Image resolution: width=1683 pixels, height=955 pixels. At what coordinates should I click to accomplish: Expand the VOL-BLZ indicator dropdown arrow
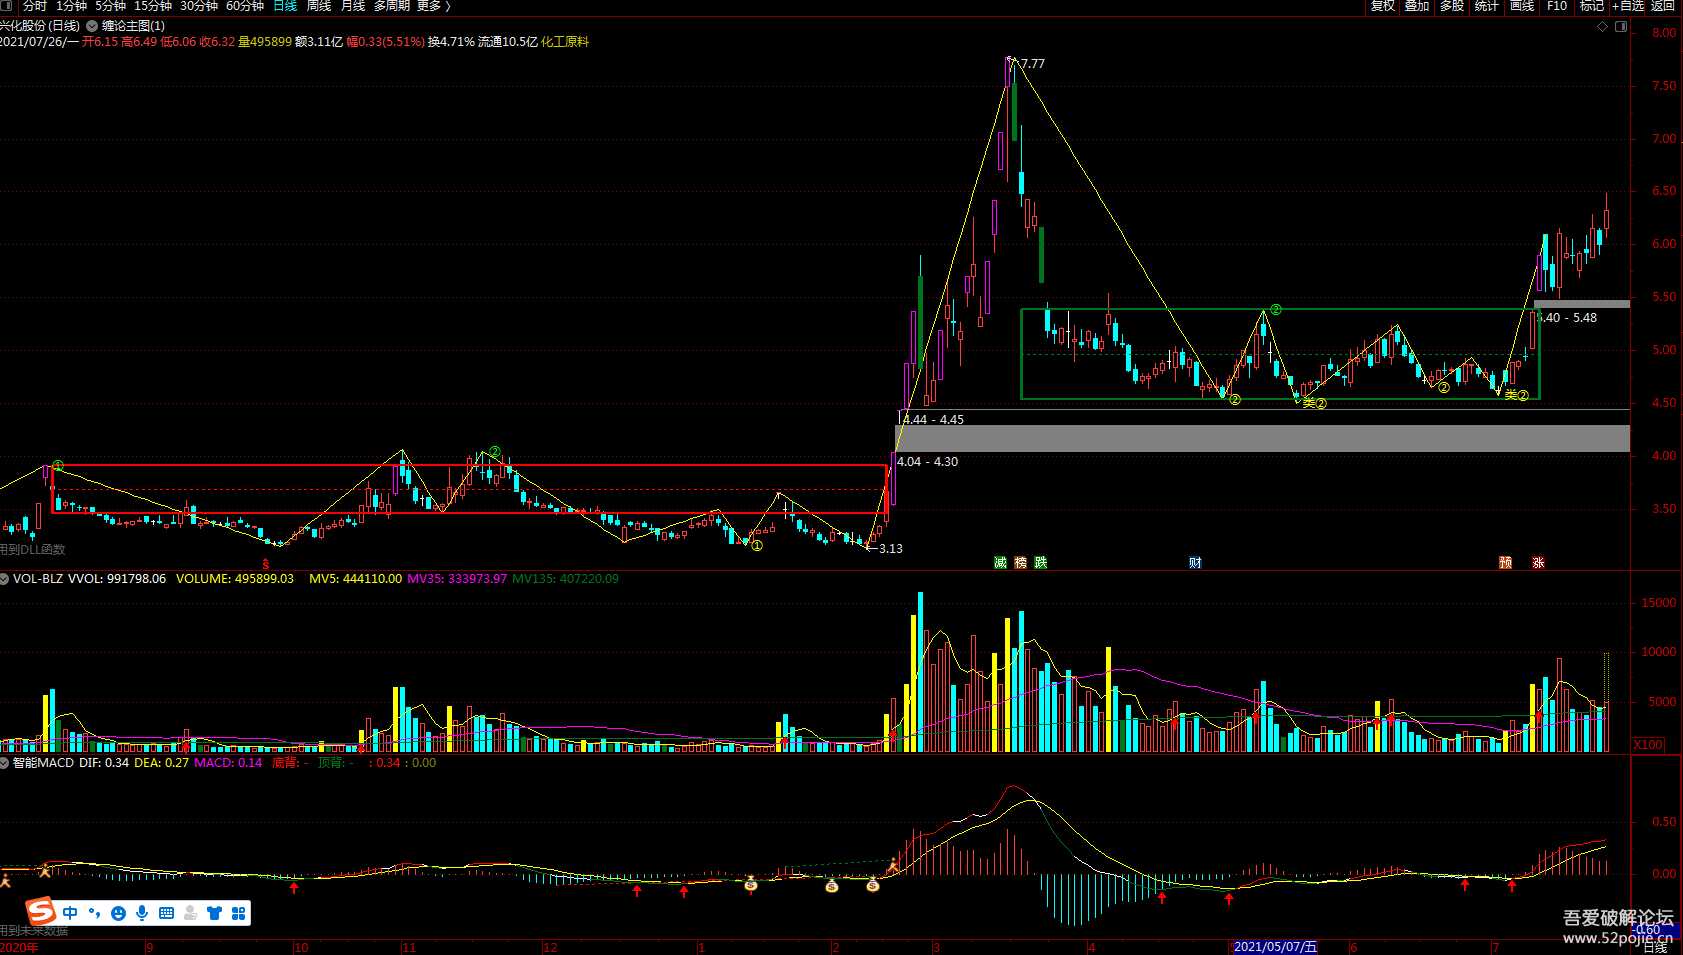5,579
